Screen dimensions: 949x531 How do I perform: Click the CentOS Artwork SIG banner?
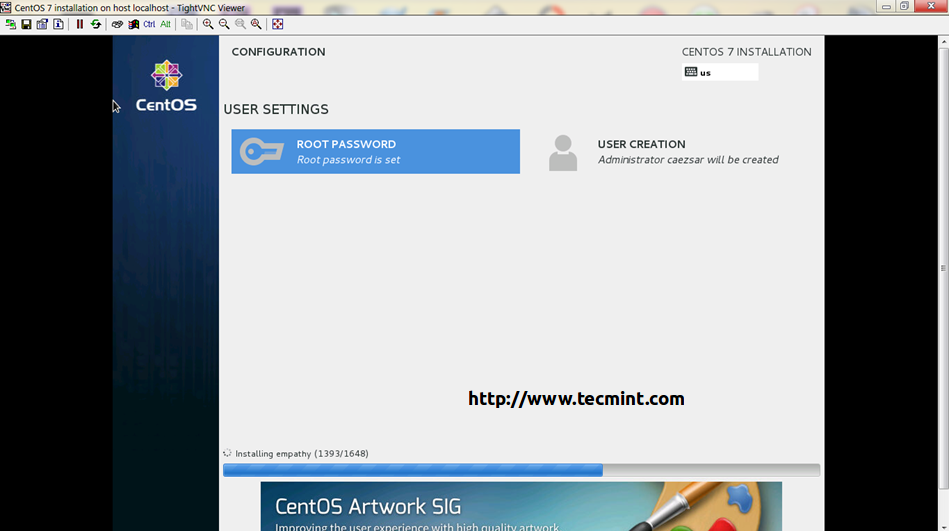[521, 506]
